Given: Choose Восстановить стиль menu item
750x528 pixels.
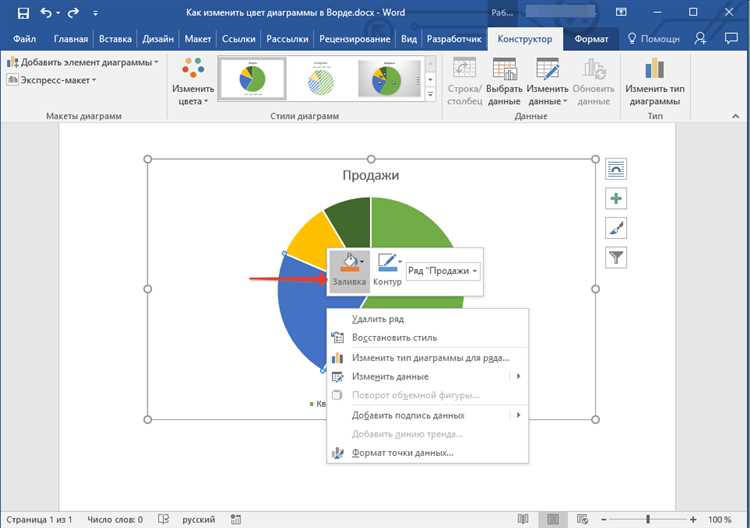Looking at the screenshot, I should (x=427, y=338).
